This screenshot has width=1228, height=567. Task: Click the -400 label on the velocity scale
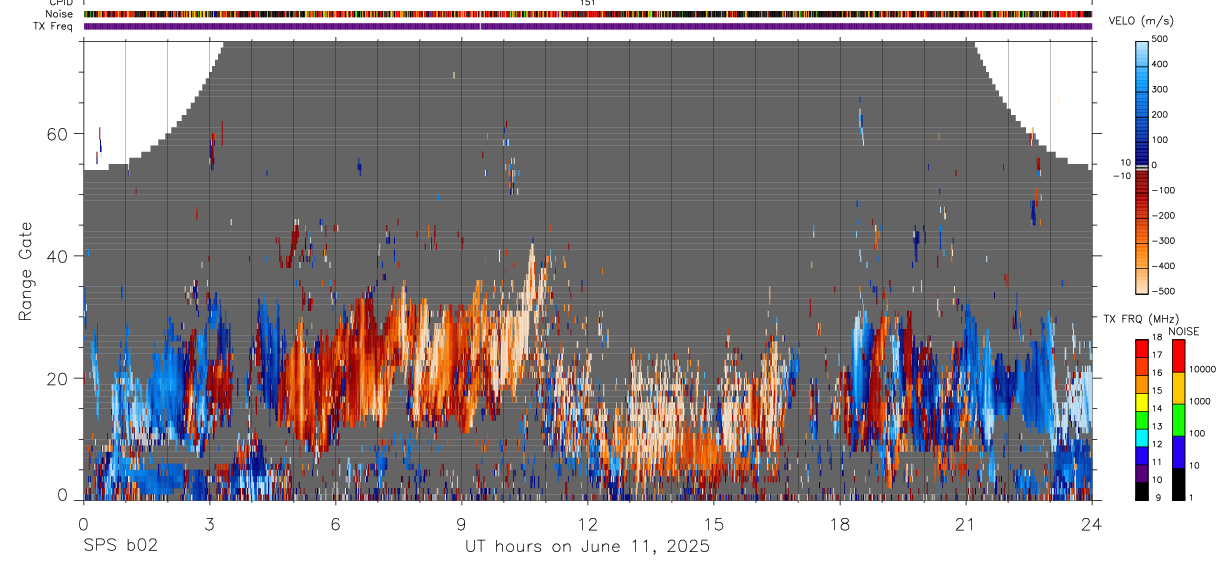pyautogui.click(x=1164, y=266)
